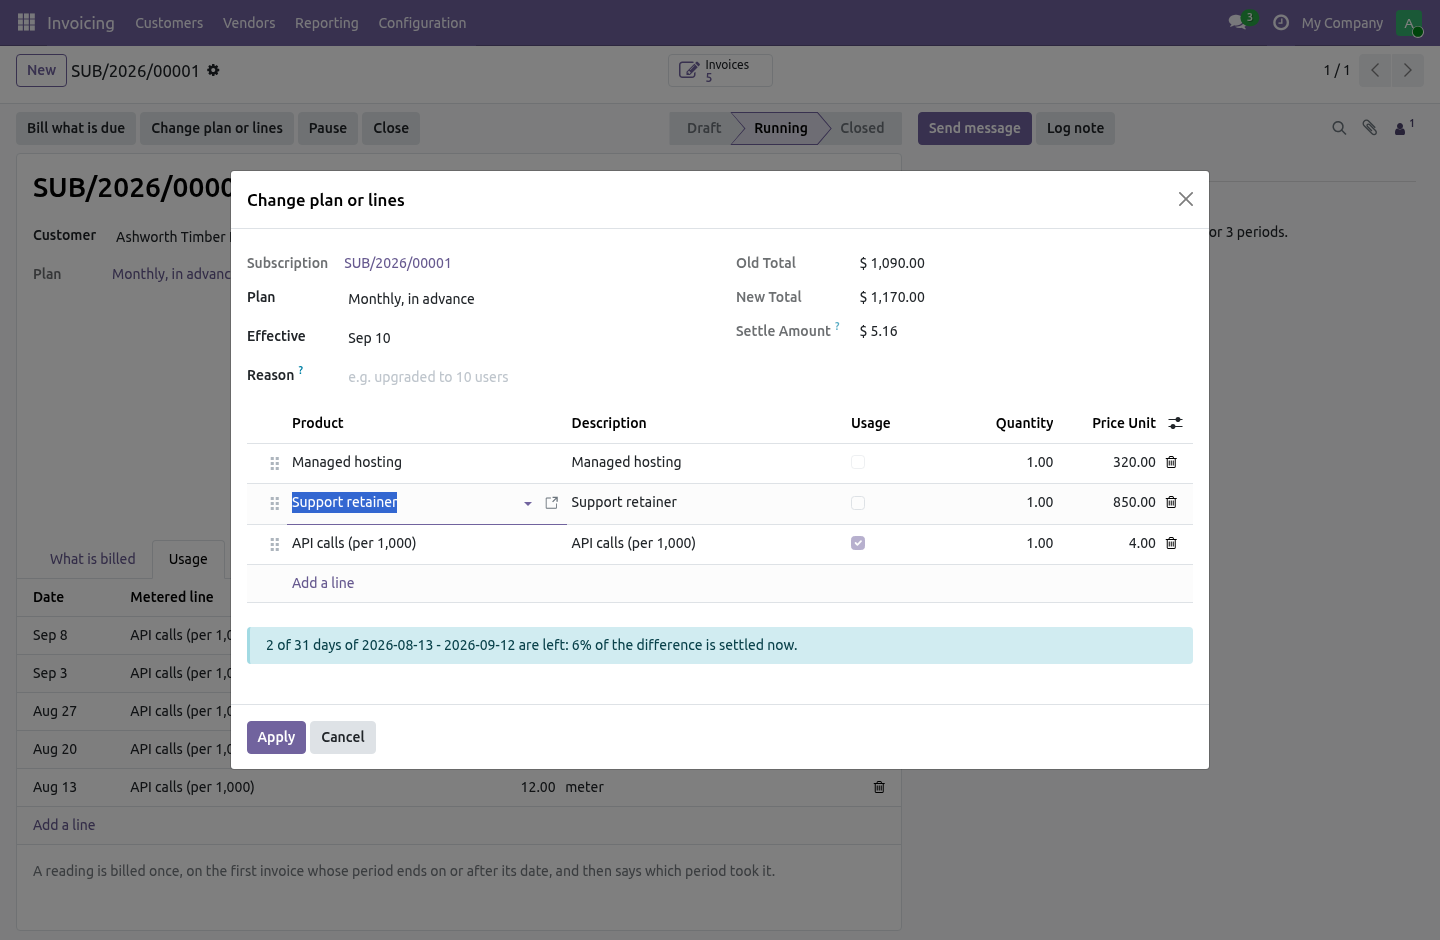Open the conversations chat icon in navbar
This screenshot has height=940, width=1440.
coord(1237,22)
